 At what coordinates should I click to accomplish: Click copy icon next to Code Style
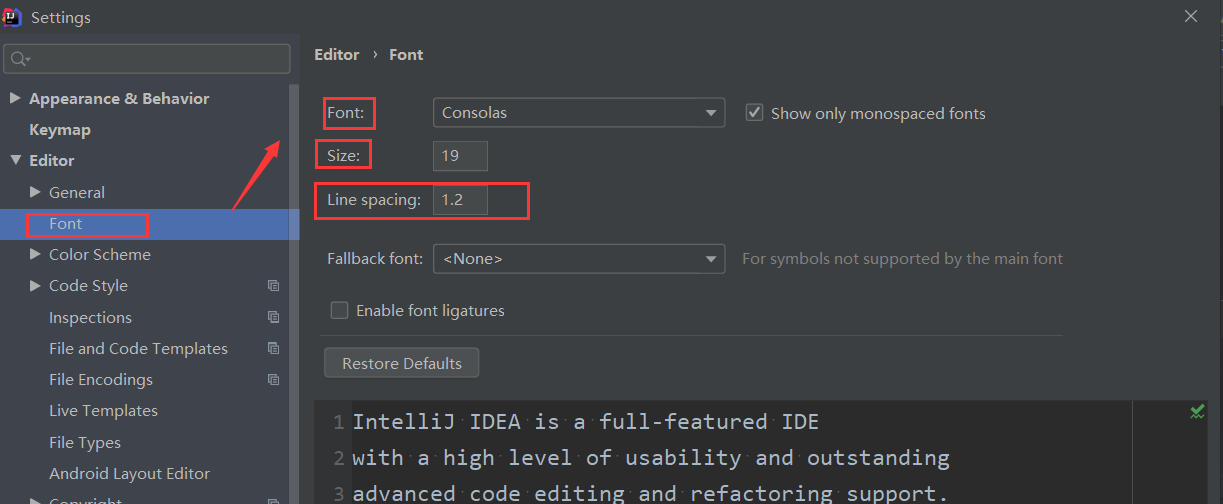point(273,286)
